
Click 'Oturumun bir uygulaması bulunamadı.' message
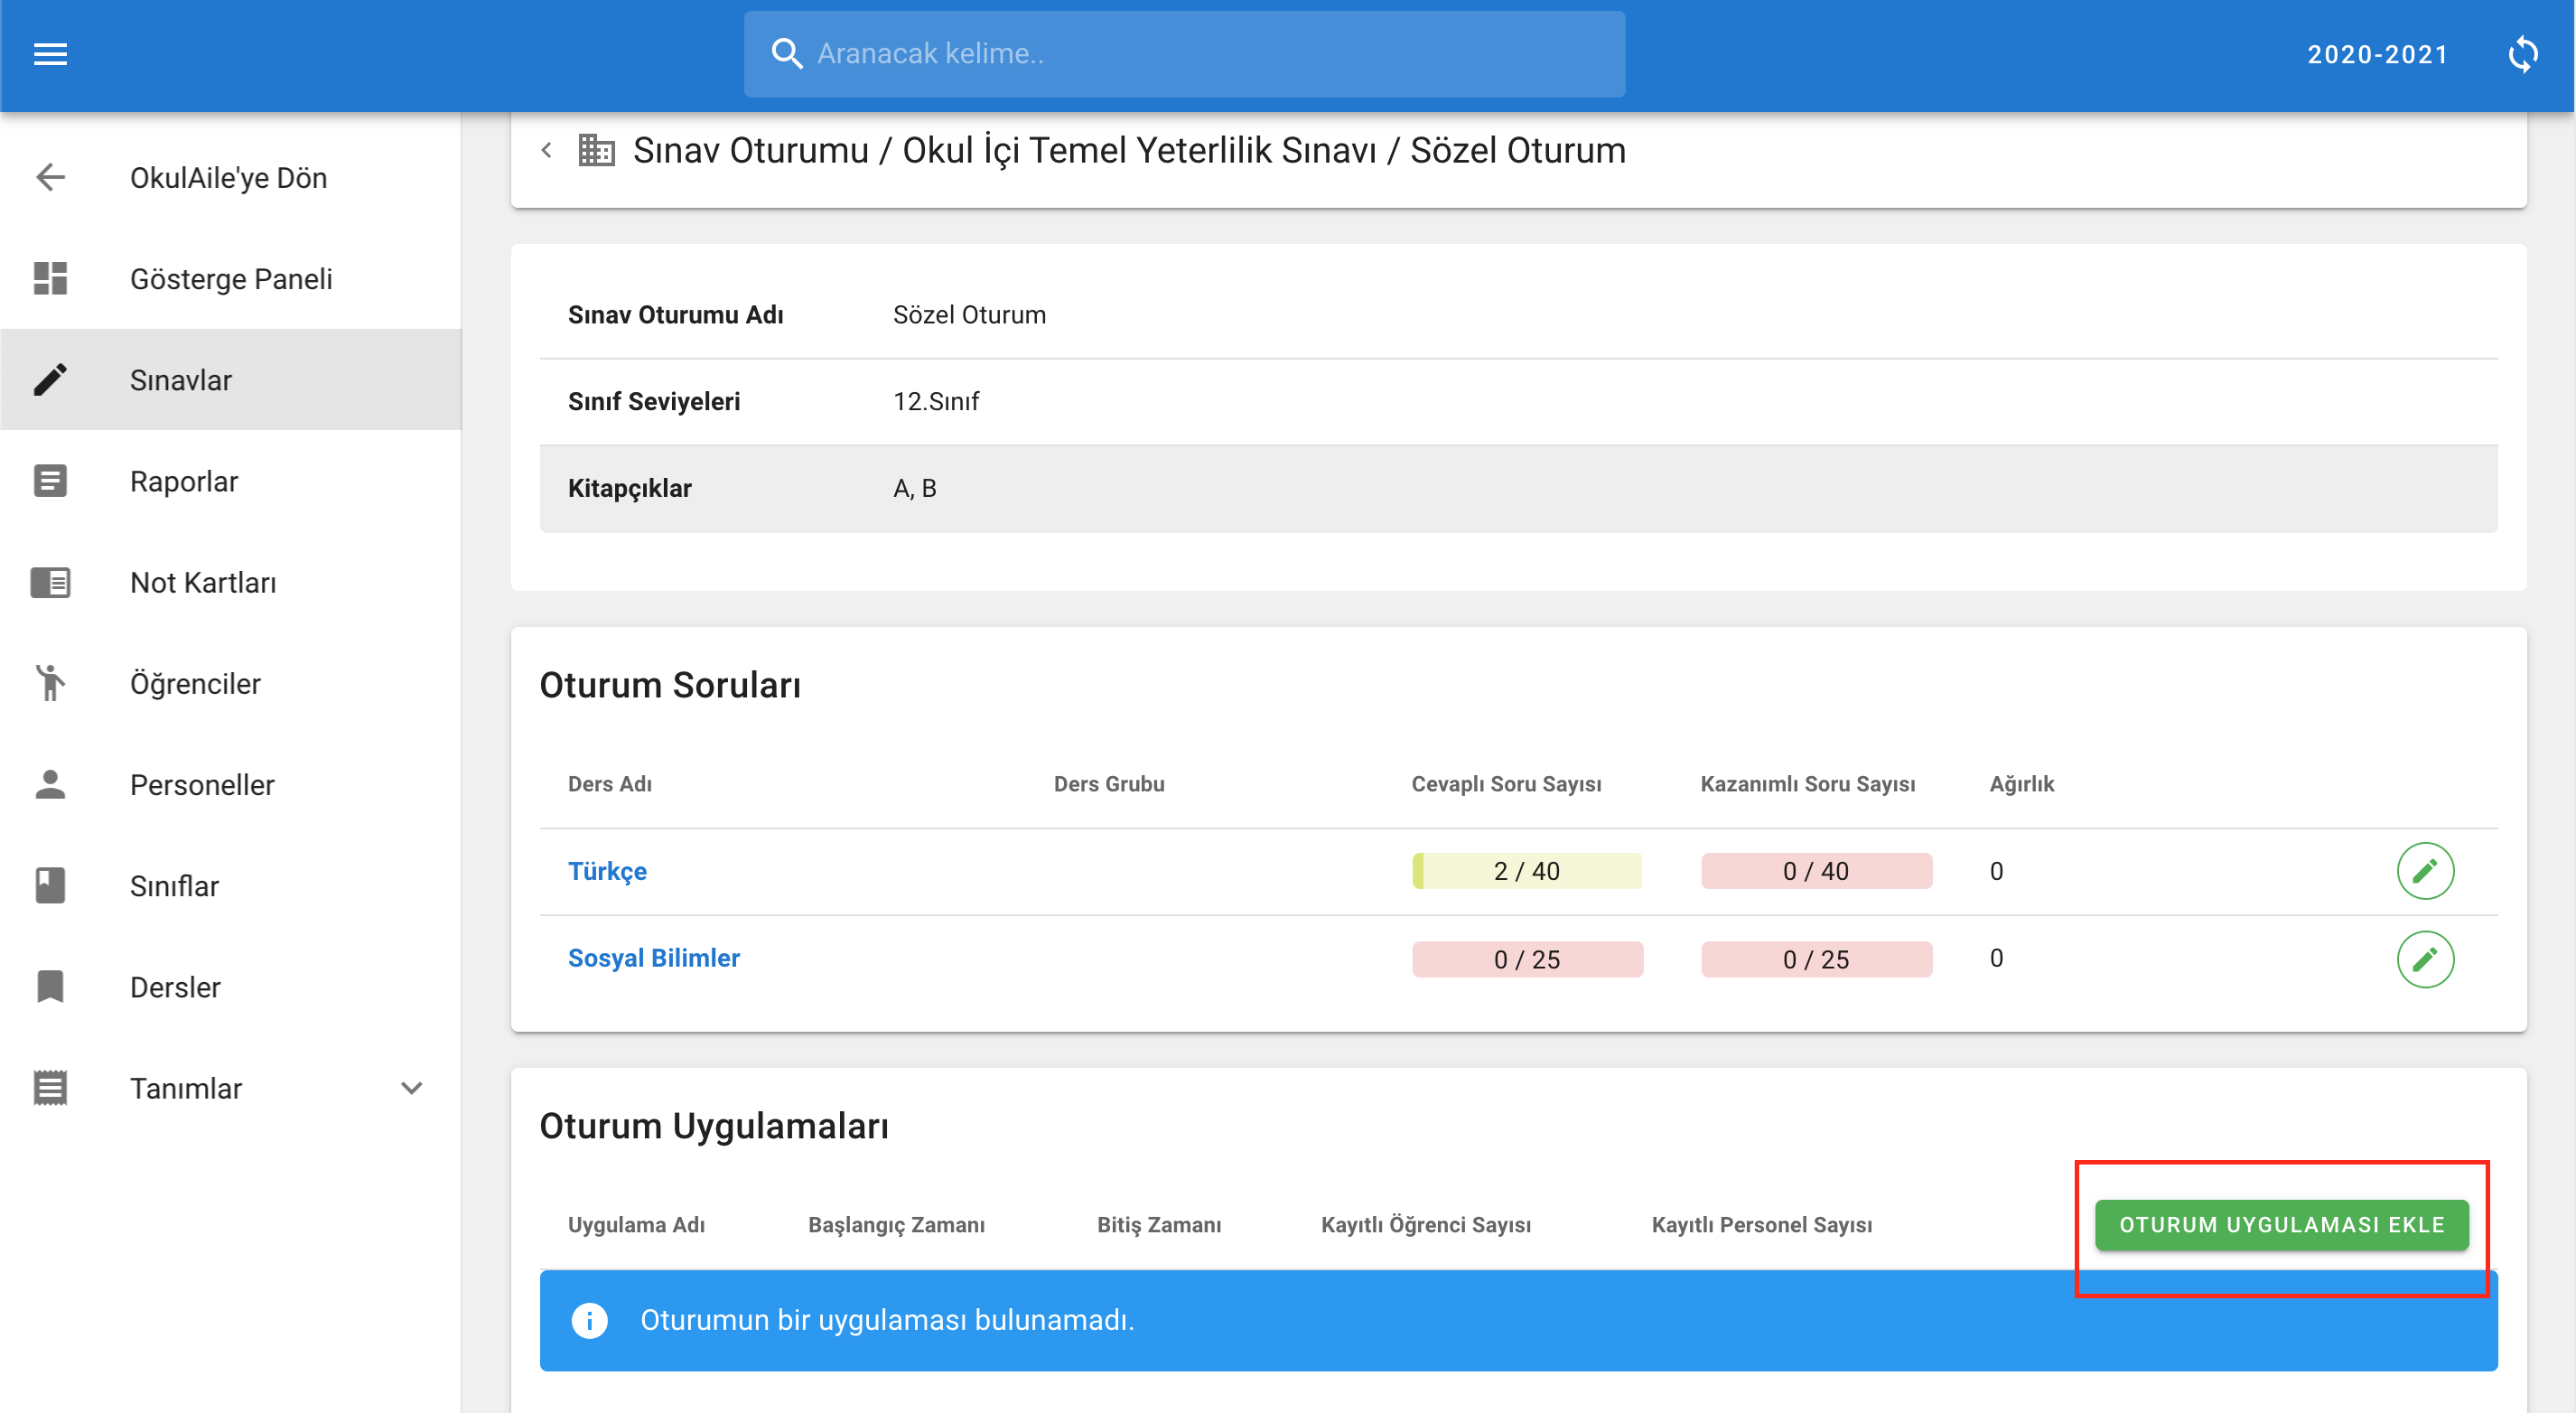tap(887, 1320)
